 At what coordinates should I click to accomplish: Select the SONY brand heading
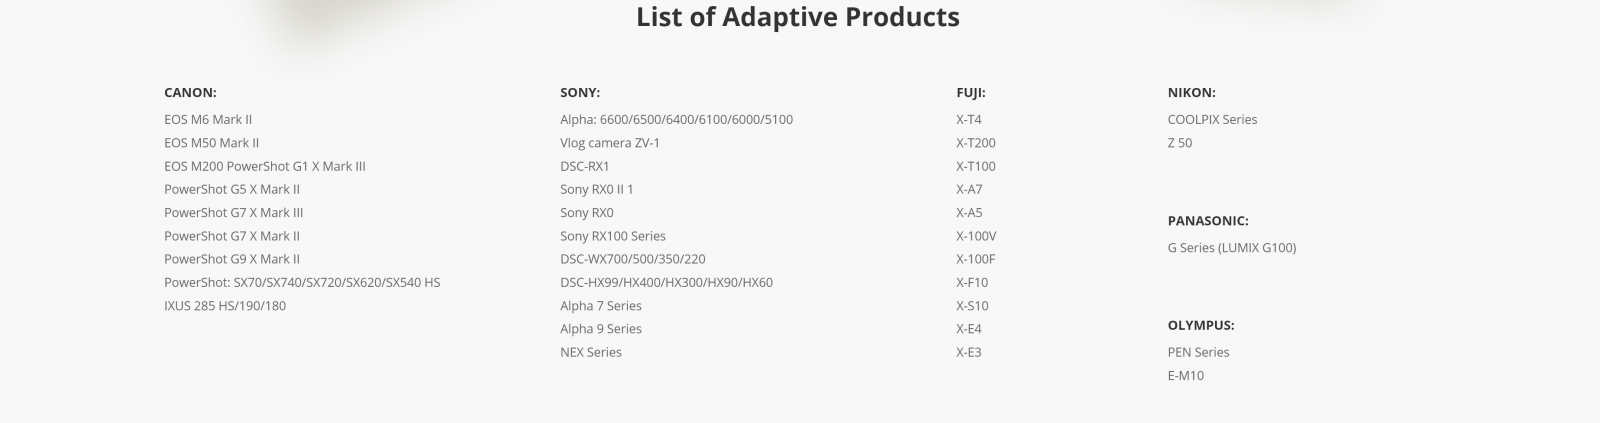(x=580, y=92)
